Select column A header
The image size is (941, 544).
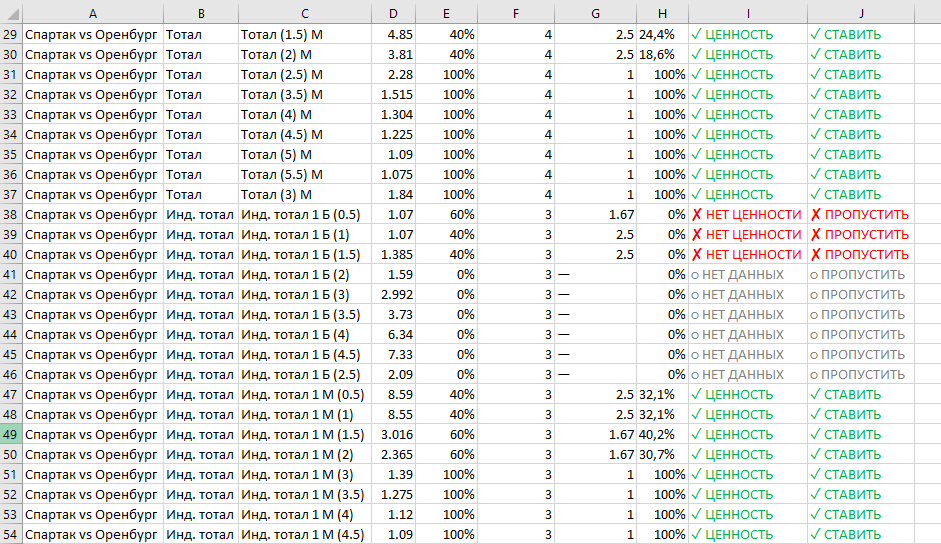tap(92, 13)
